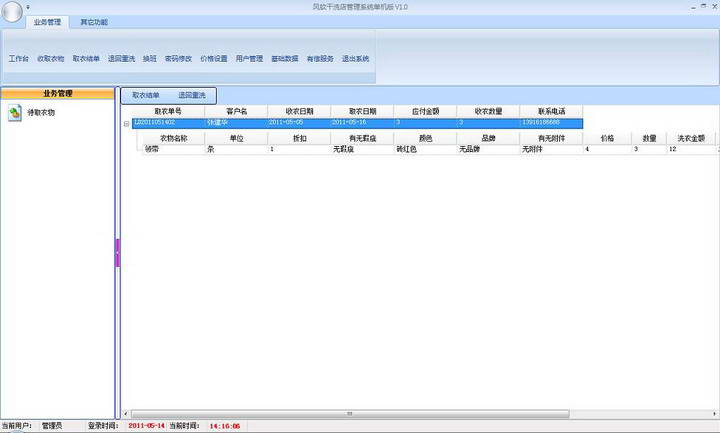The image size is (720, 433).
Task: Select the laundry amount cell showing 12
Action: [x=691, y=149]
